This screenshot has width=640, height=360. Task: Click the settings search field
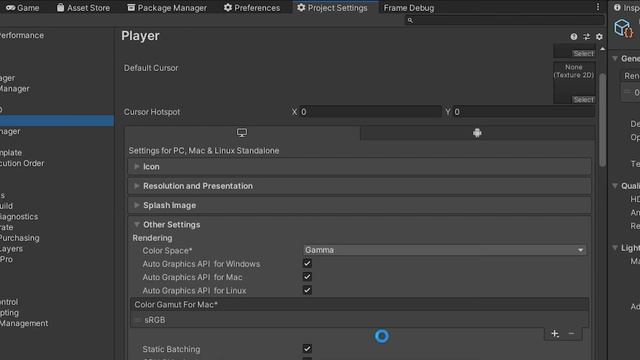pos(504,20)
